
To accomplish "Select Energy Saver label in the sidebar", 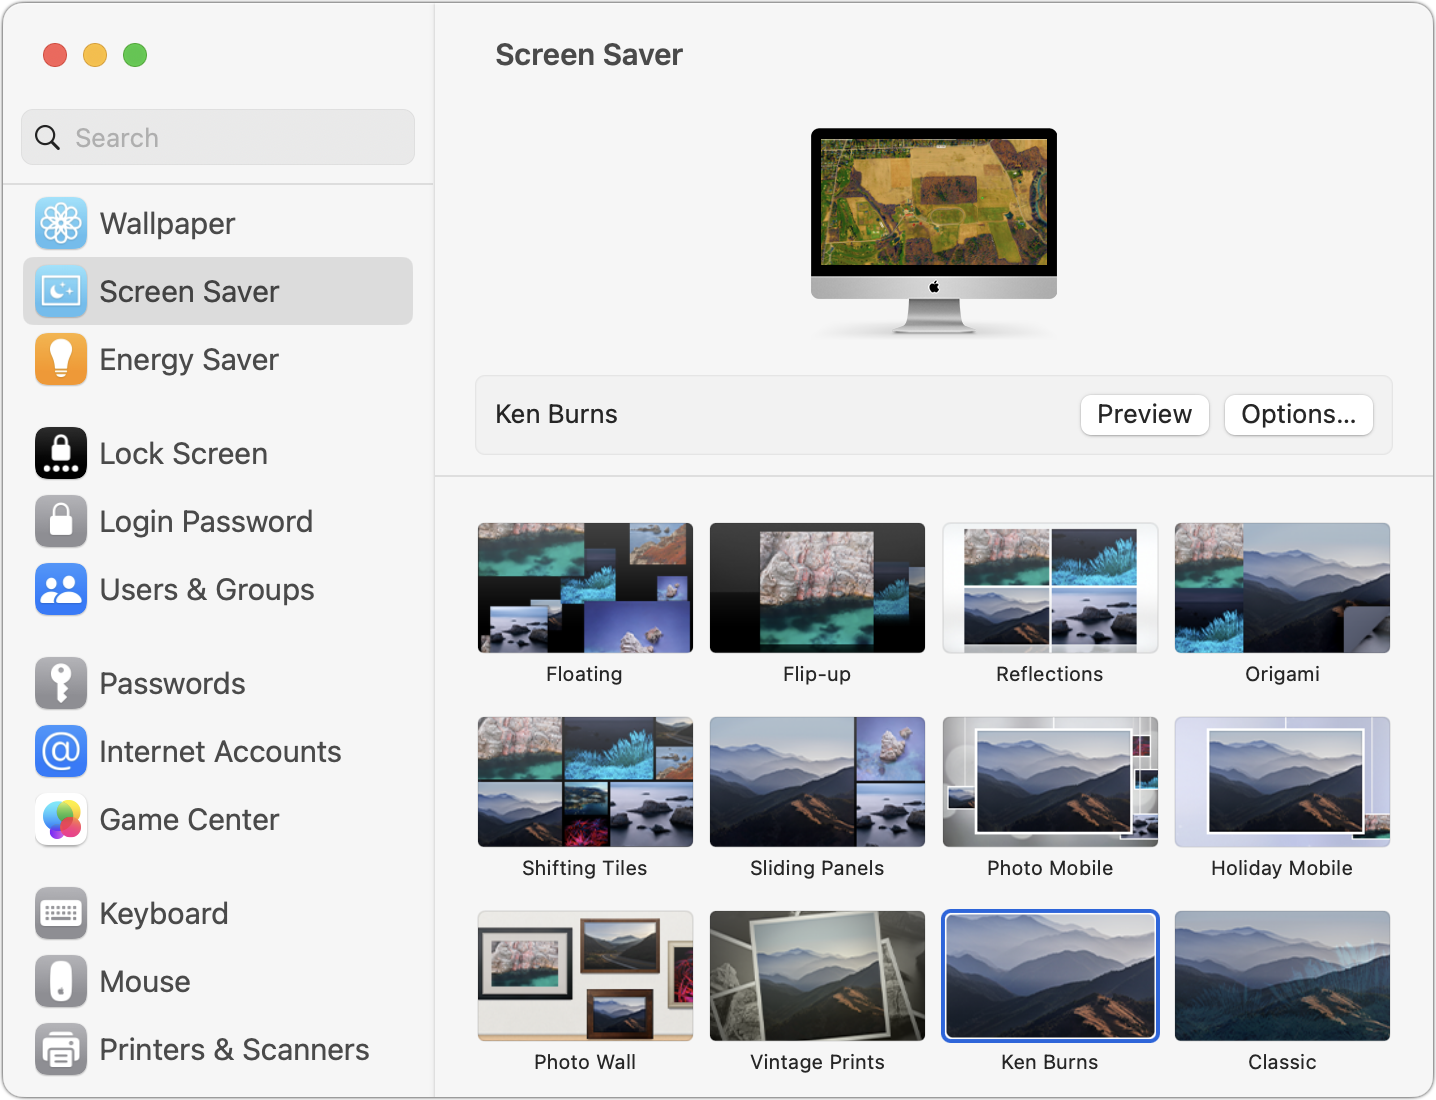I will pos(189,360).
